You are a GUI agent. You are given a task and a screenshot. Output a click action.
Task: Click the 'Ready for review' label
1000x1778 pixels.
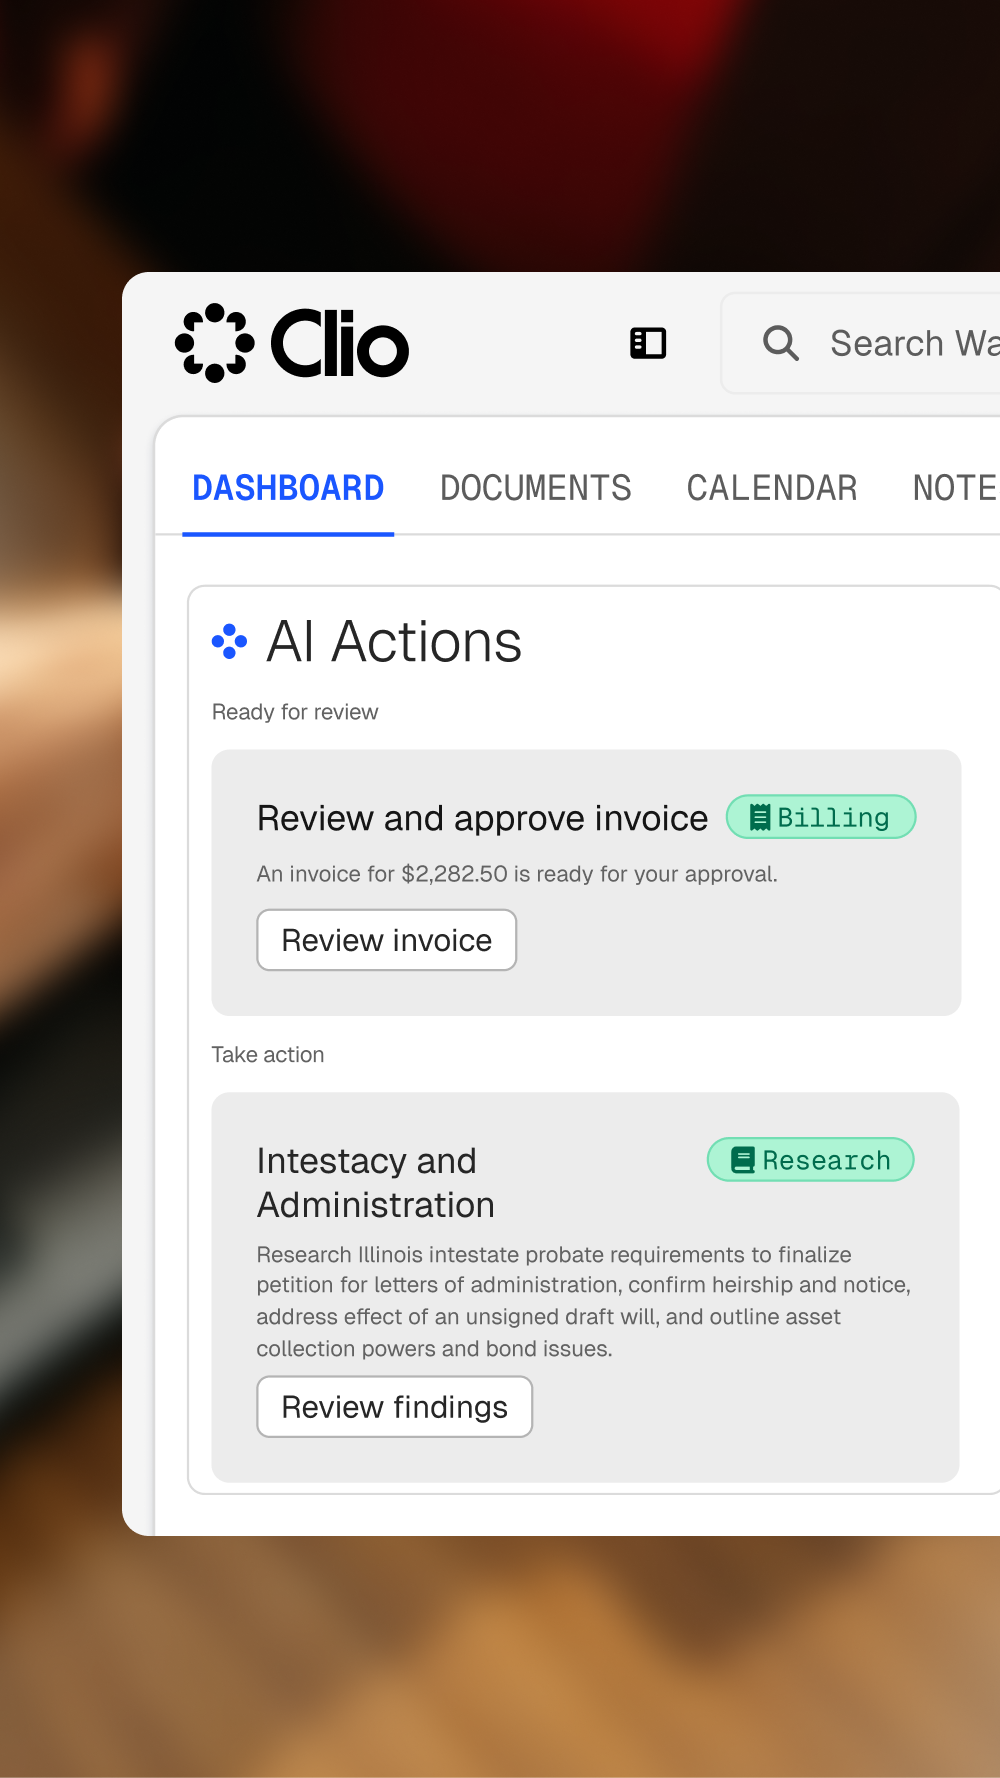(295, 712)
